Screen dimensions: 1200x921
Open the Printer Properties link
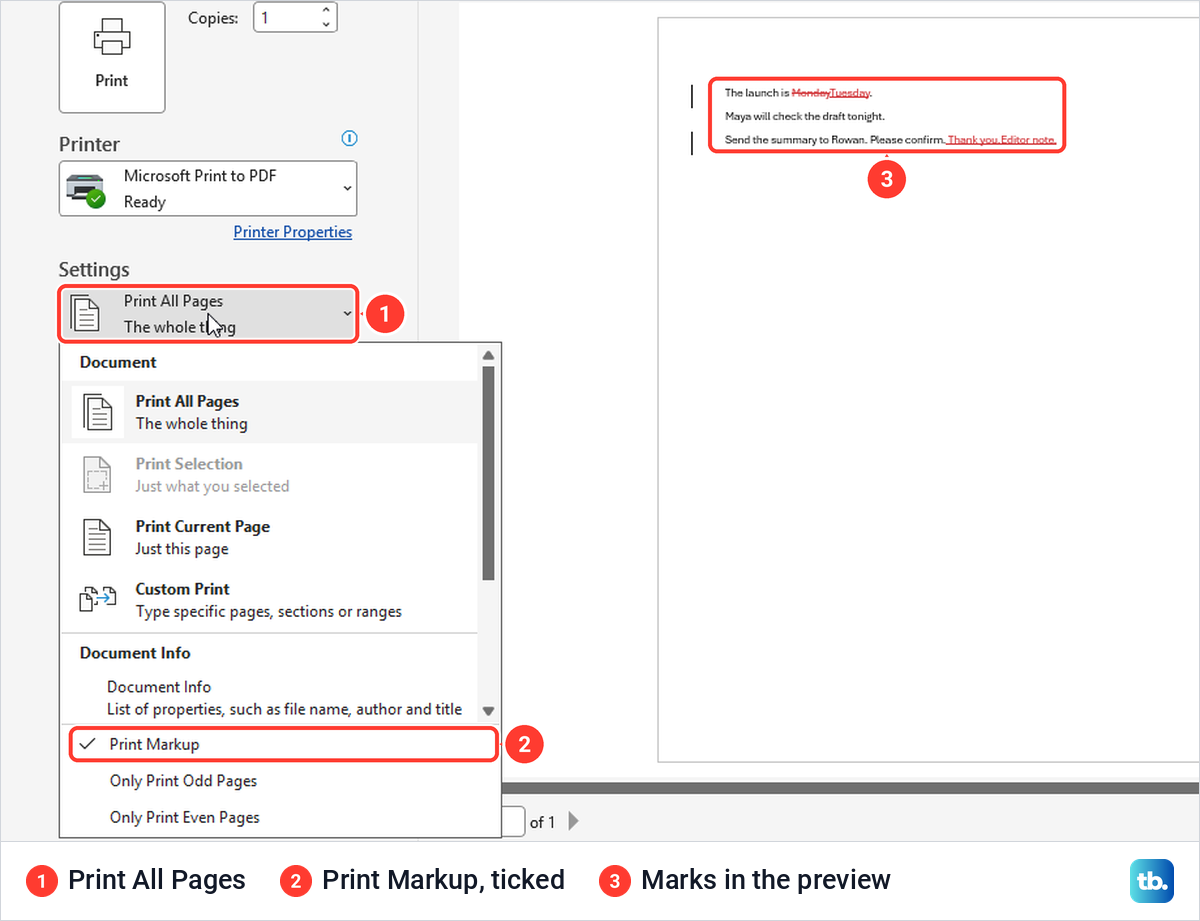[293, 232]
